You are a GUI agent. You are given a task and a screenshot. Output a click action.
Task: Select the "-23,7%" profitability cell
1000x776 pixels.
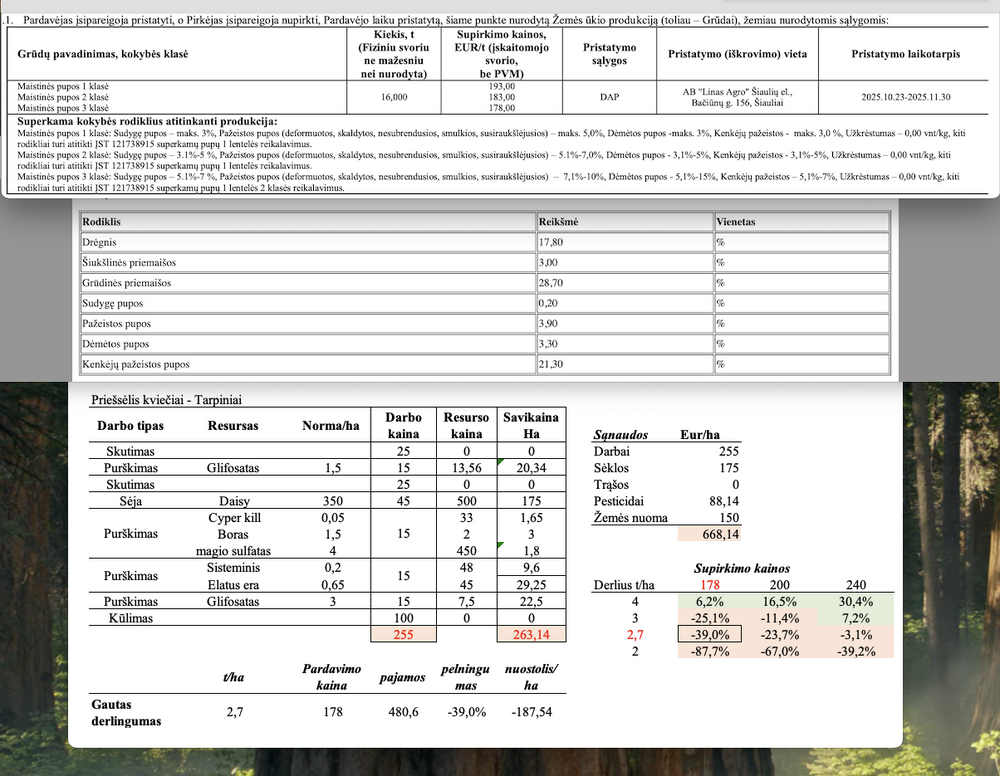point(779,634)
